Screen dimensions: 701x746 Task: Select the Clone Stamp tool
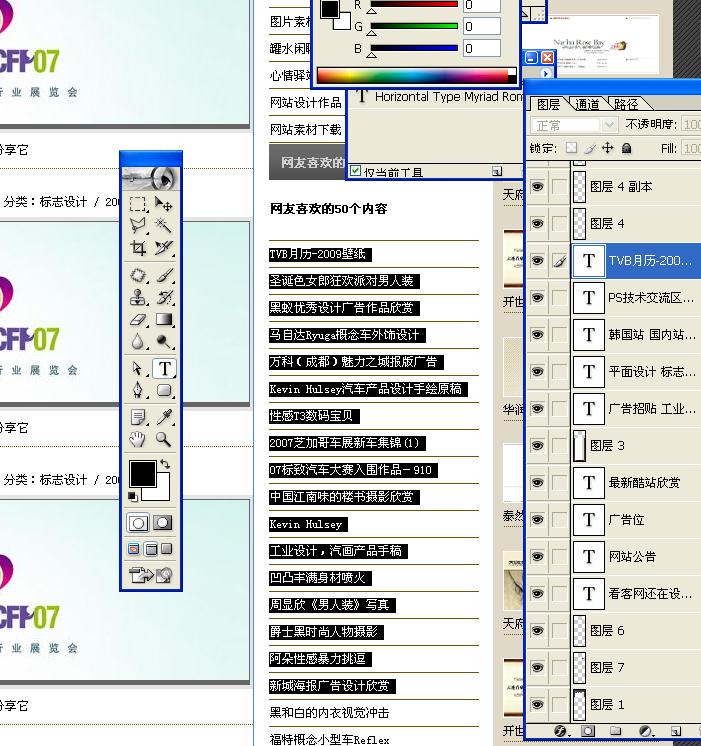click(x=138, y=297)
